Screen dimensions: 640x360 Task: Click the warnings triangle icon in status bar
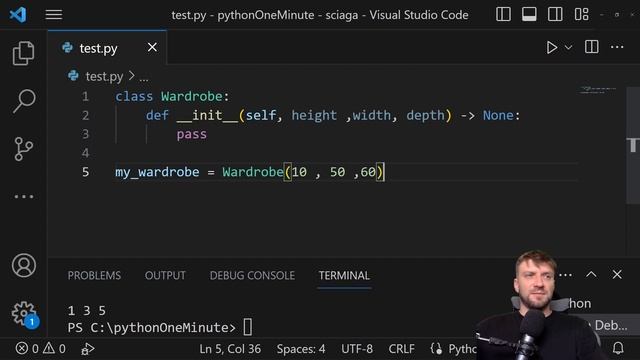pyautogui.click(x=49, y=348)
